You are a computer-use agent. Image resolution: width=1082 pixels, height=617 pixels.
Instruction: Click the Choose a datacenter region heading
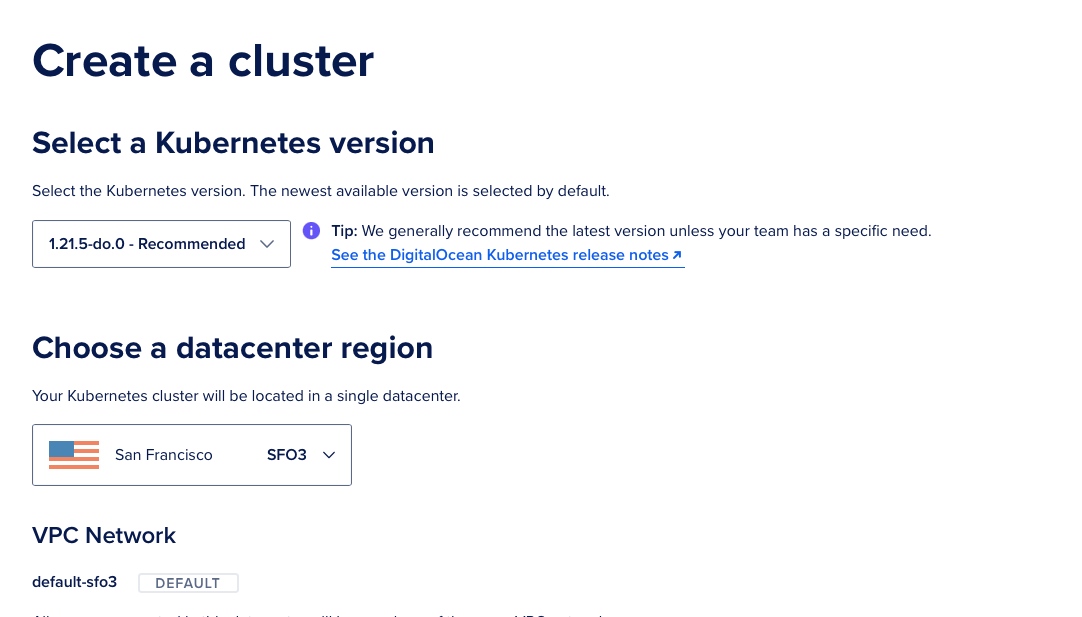click(233, 347)
